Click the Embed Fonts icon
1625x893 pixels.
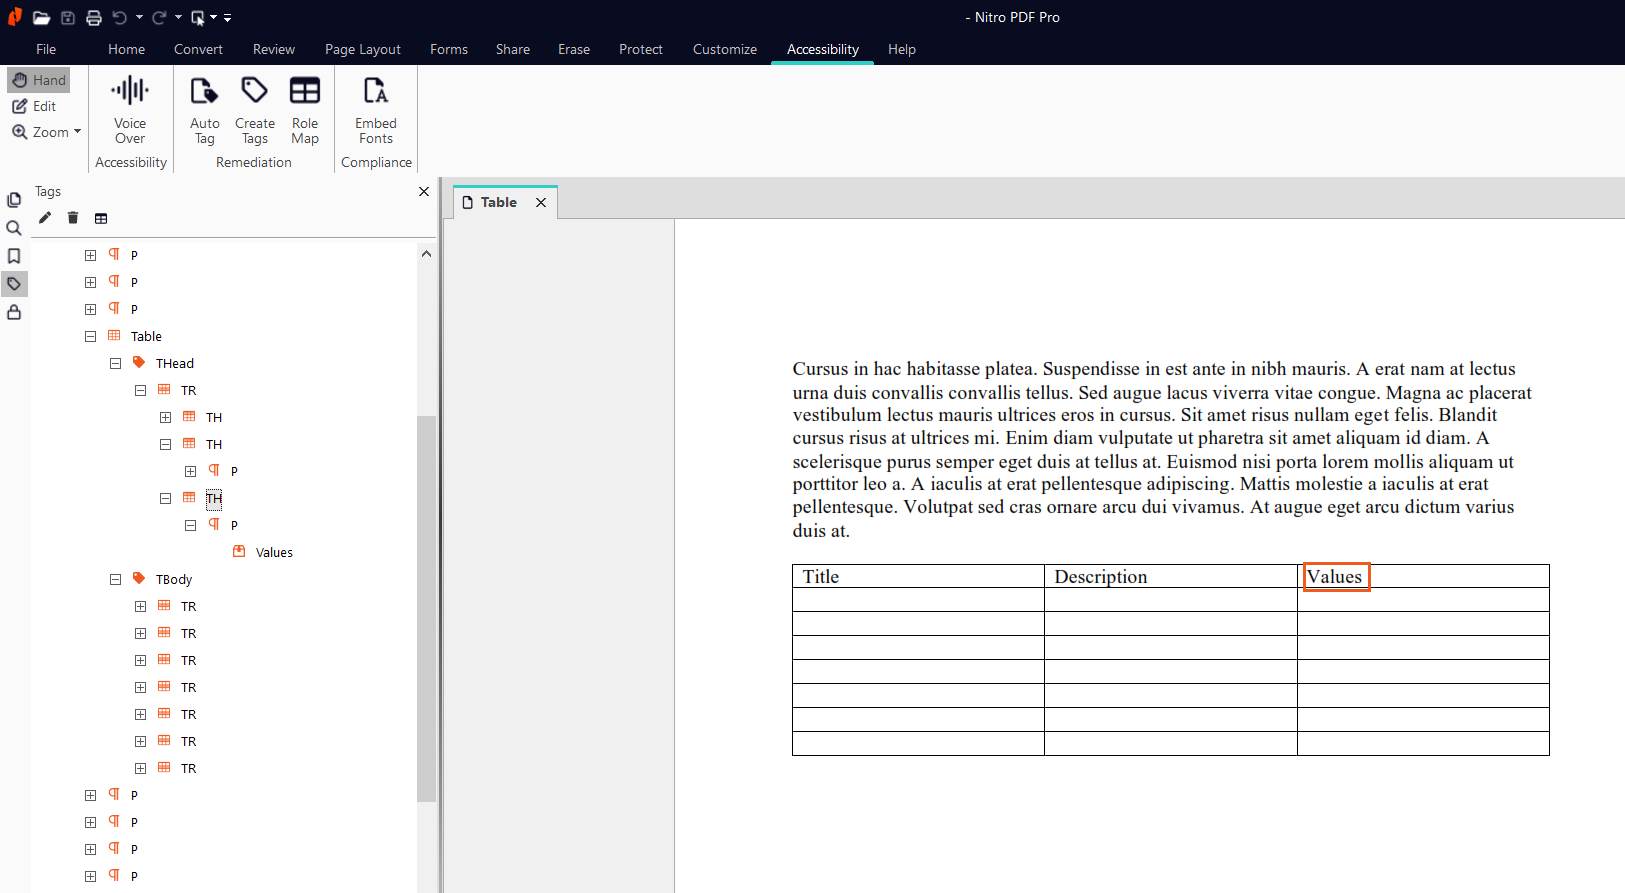coord(376,92)
